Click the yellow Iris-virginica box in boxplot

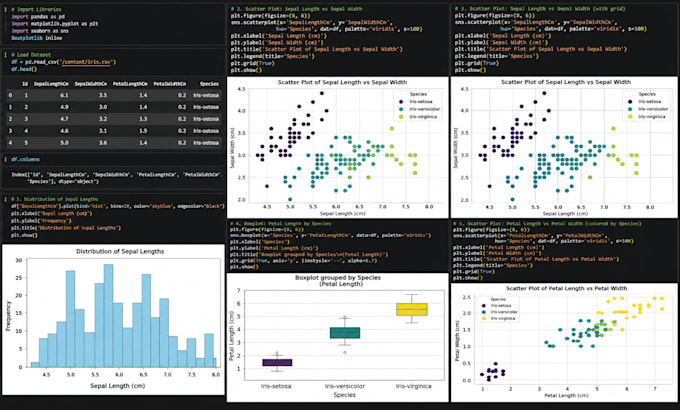[412, 309]
